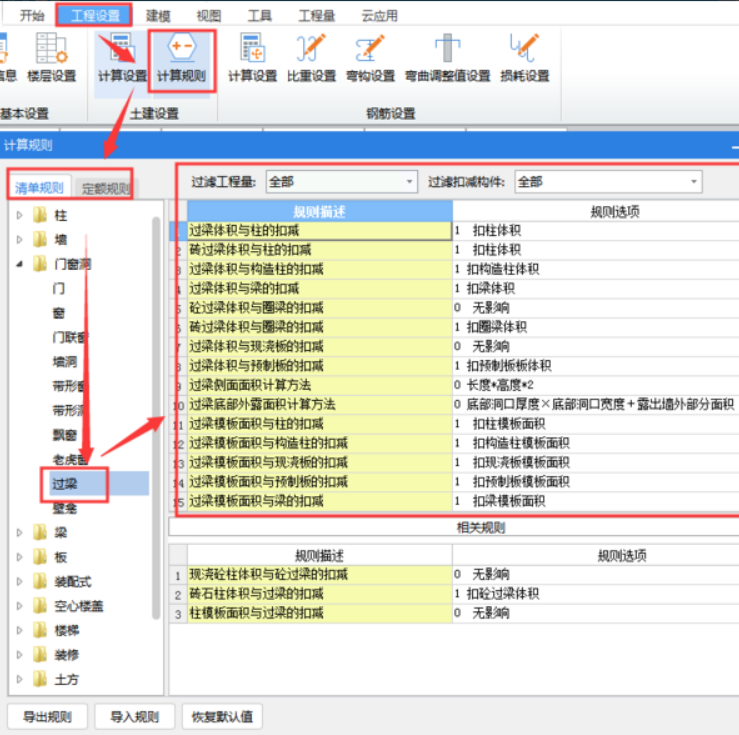Open 损耗设置 icon
Viewport: 739px width, 735px height.
pos(524,58)
